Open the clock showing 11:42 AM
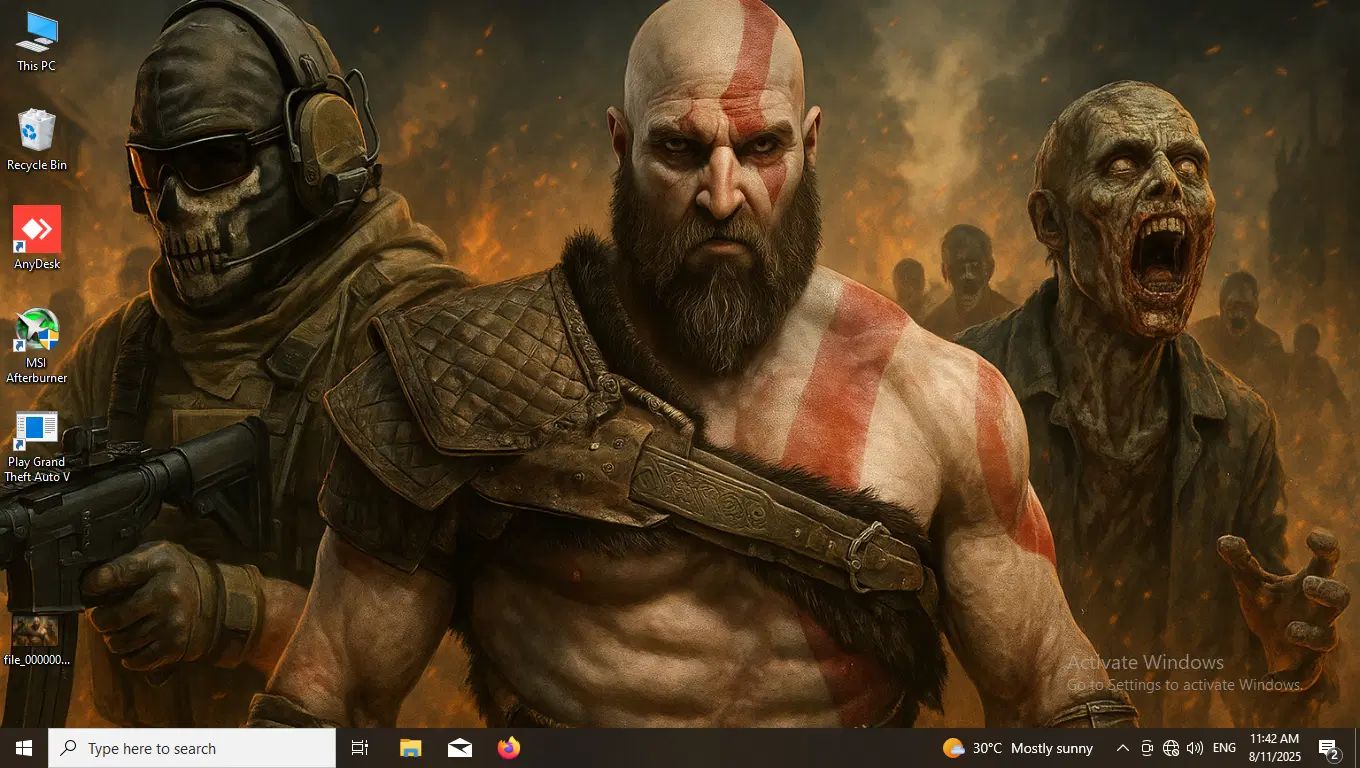 point(1274,748)
